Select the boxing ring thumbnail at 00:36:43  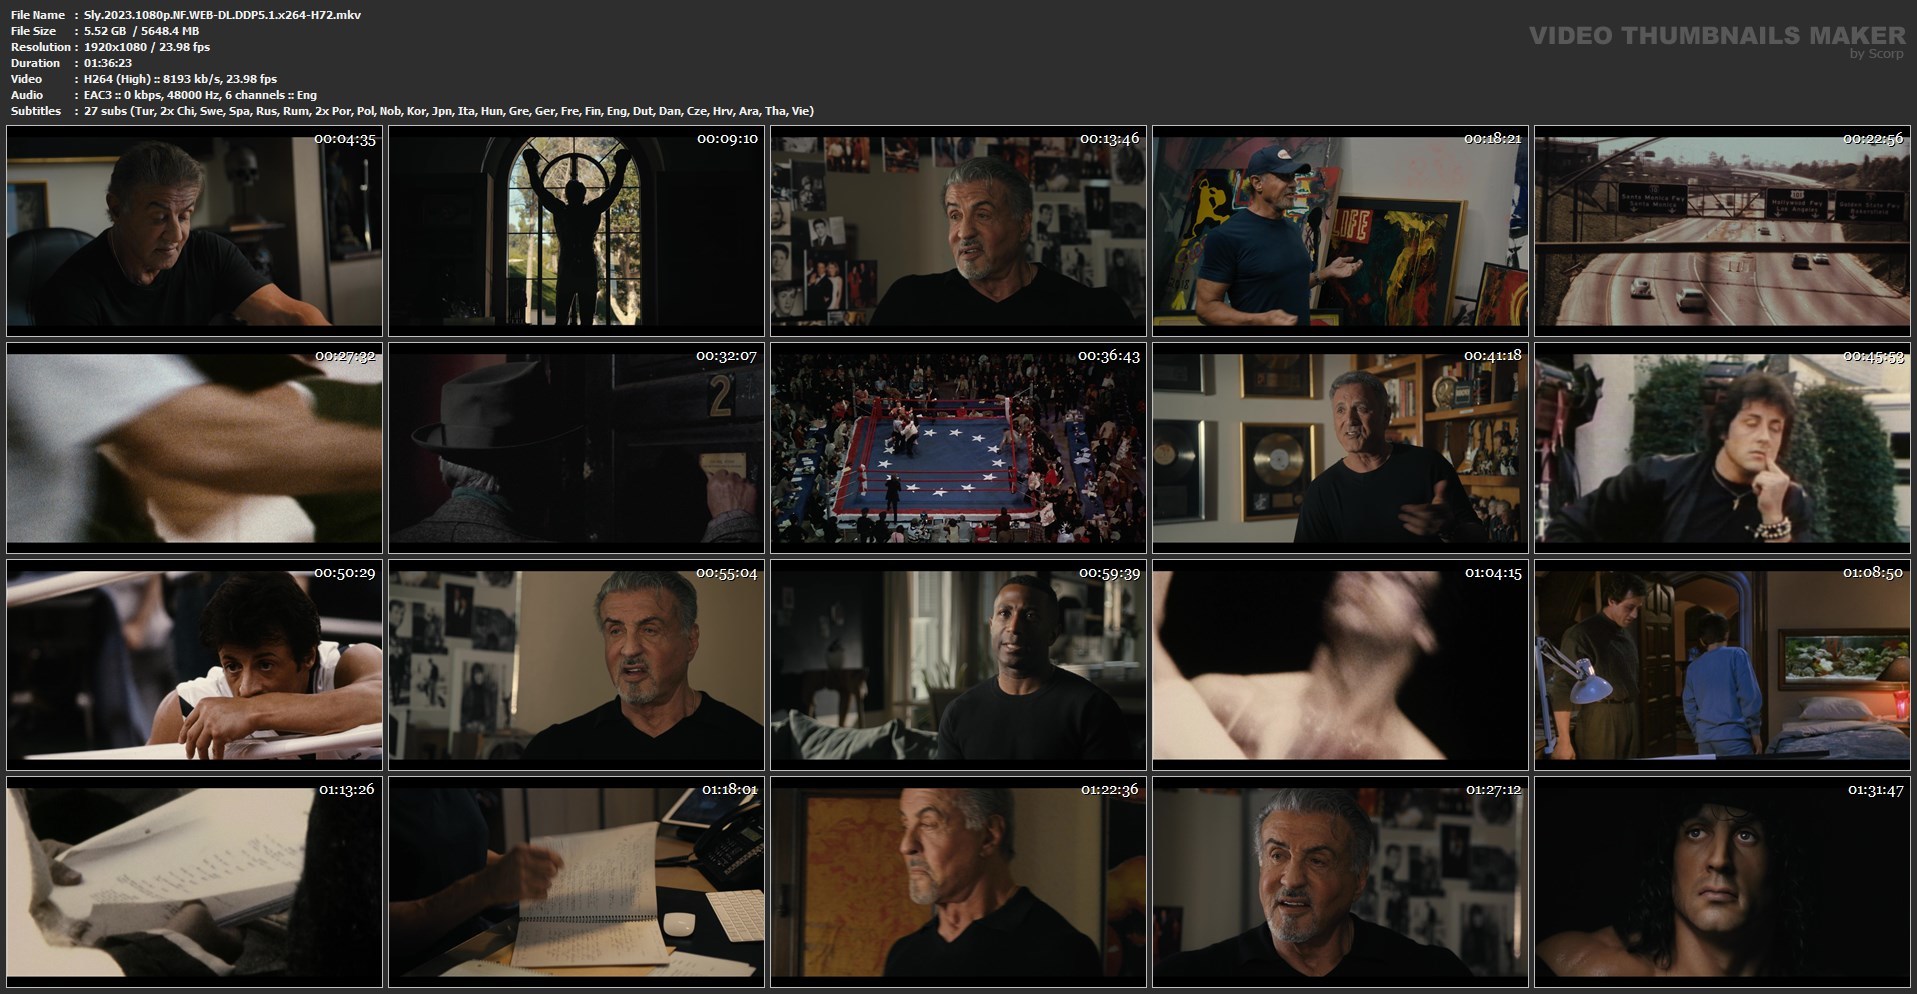point(958,448)
